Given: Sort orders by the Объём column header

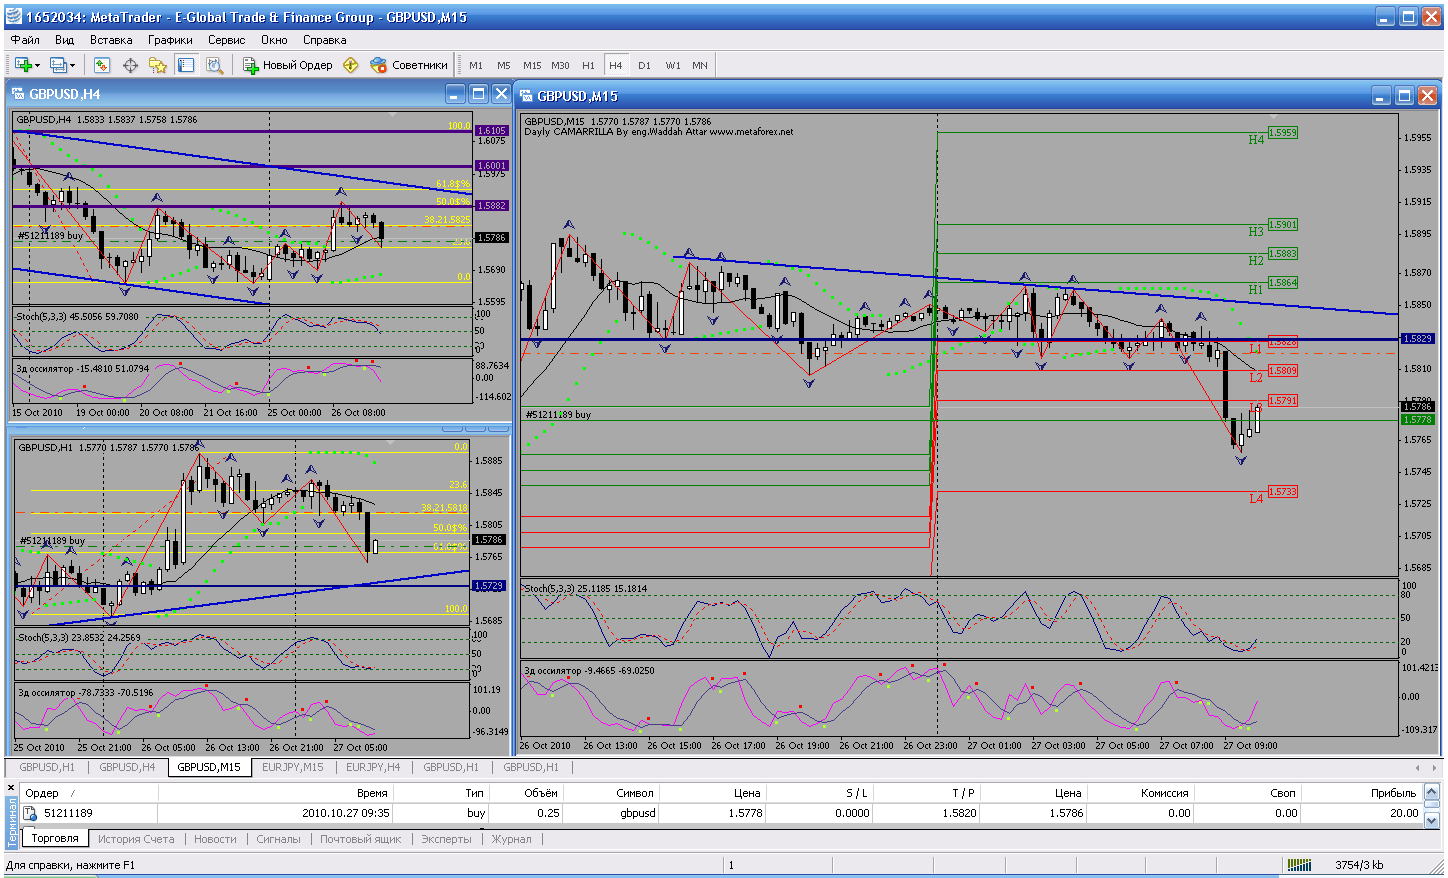Looking at the screenshot, I should (x=527, y=793).
